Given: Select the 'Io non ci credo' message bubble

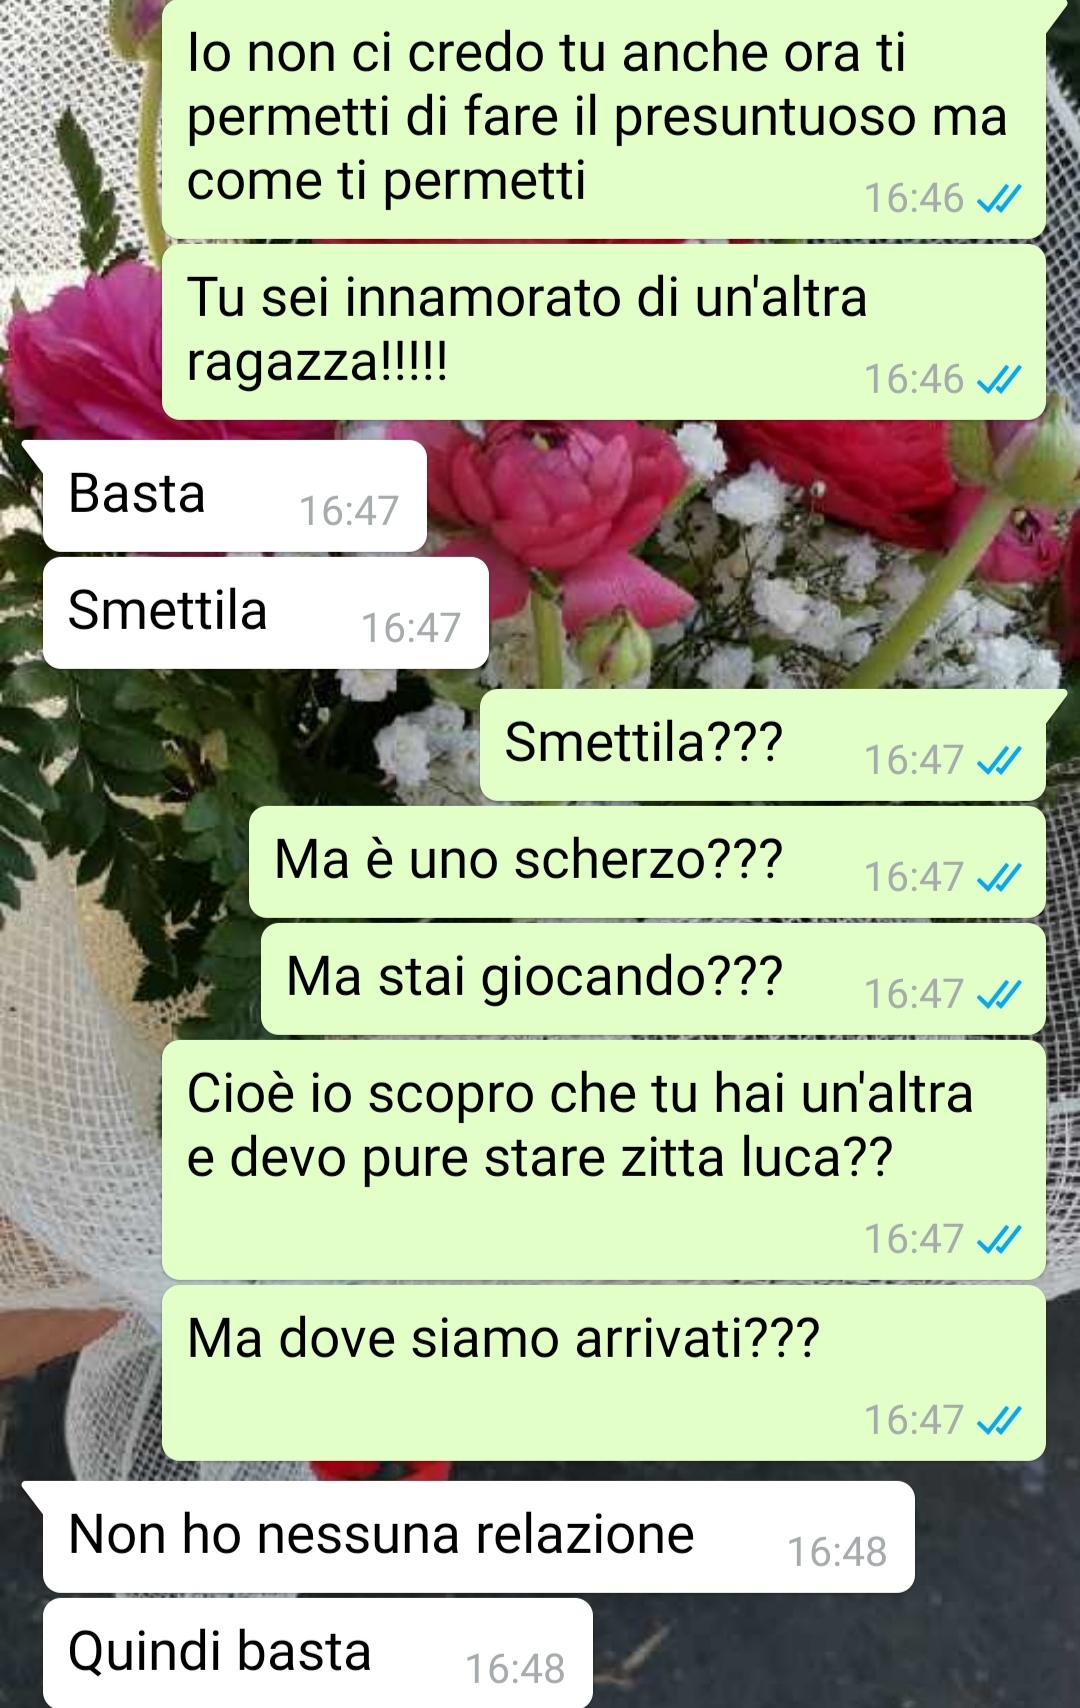Looking at the screenshot, I should [604, 119].
